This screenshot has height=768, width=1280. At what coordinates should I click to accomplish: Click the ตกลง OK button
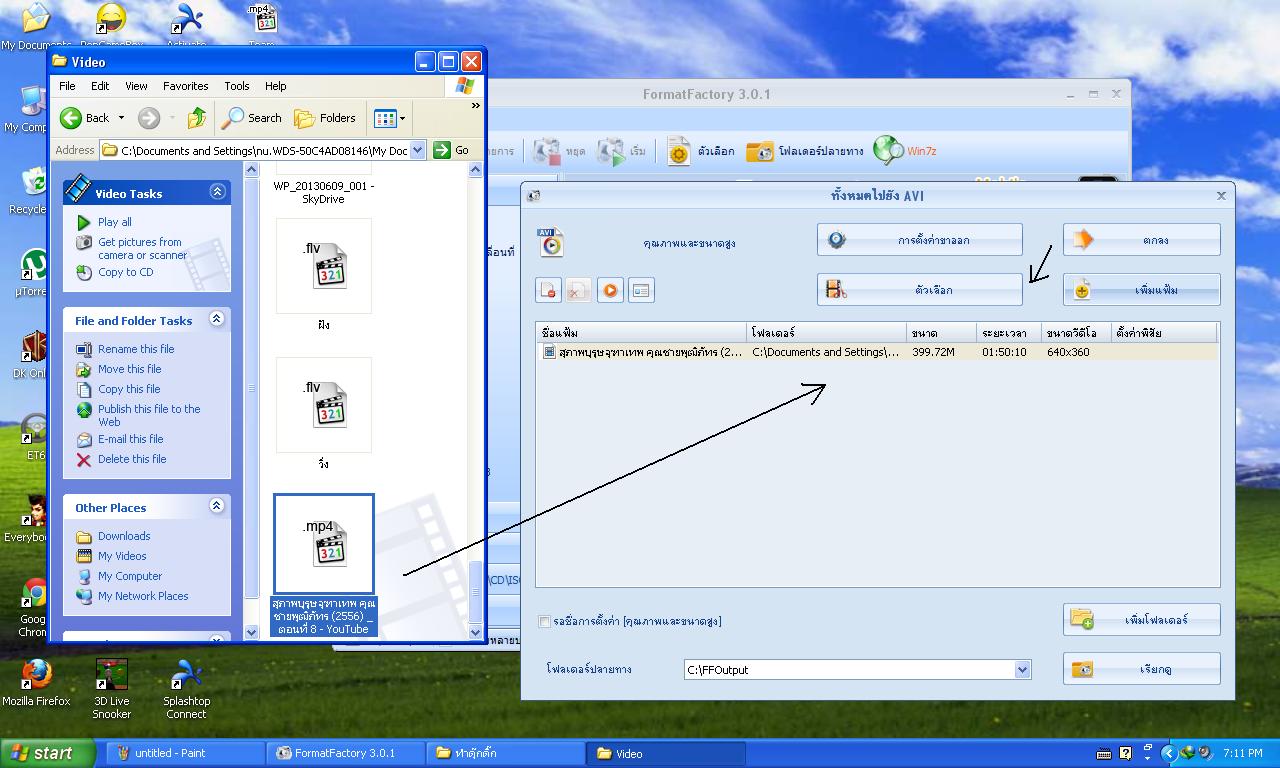tap(1141, 240)
